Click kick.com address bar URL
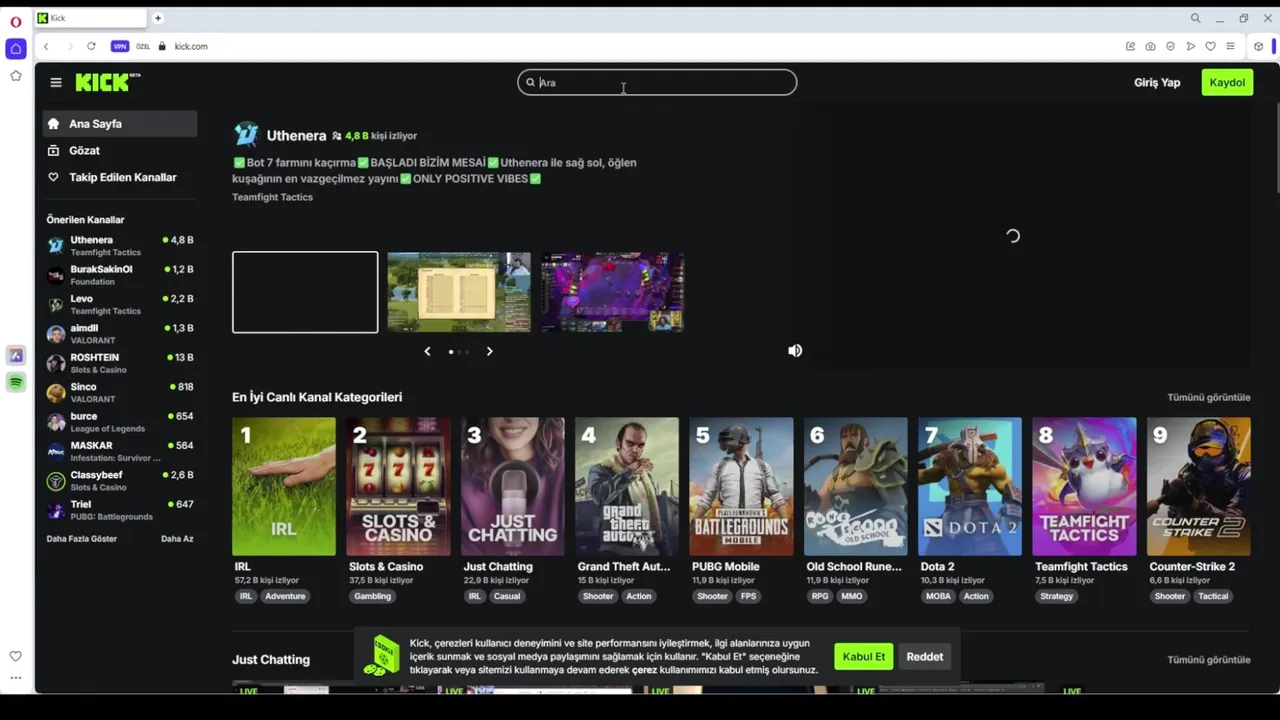Image resolution: width=1280 pixels, height=720 pixels. click(191, 46)
